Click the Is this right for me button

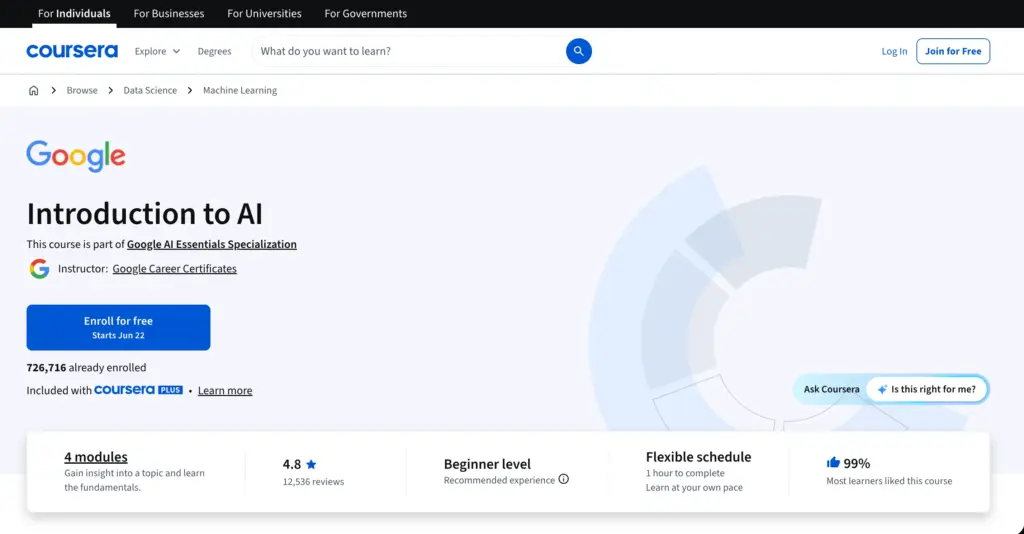coord(927,389)
